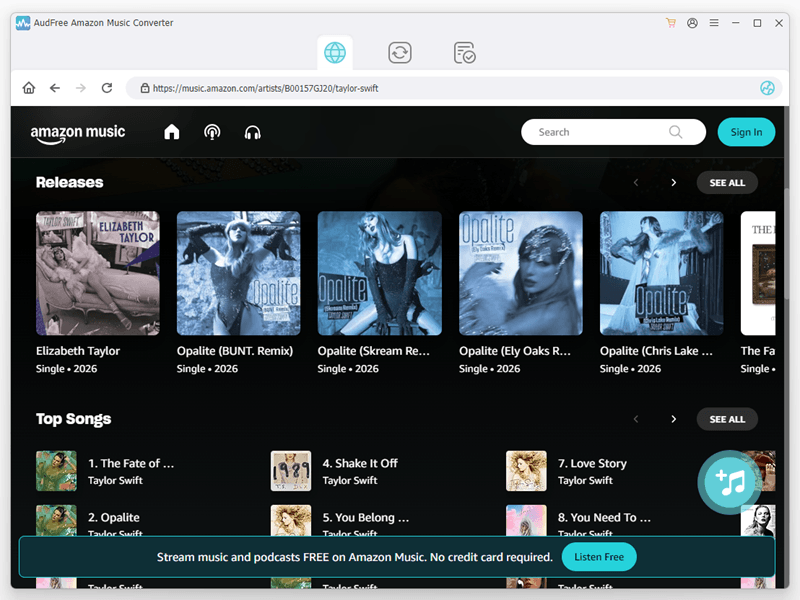The height and width of the screenshot is (600, 800).
Task: Click the Opalite (Ely Oaks R... title text
Action: pyautogui.click(x=515, y=351)
